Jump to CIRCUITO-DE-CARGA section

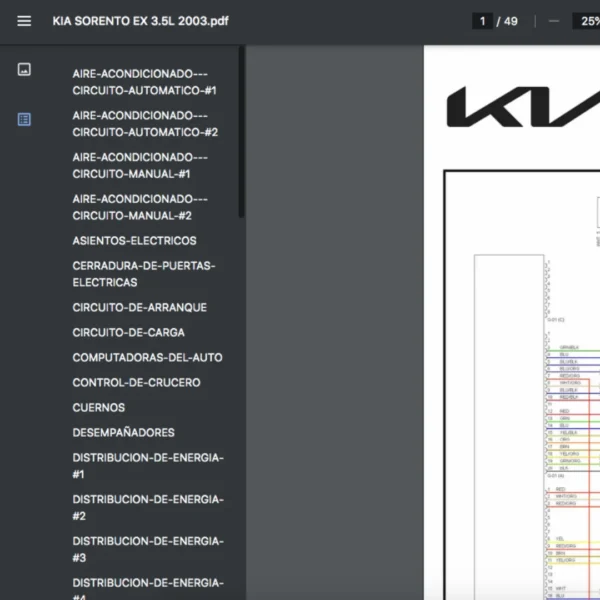(129, 333)
